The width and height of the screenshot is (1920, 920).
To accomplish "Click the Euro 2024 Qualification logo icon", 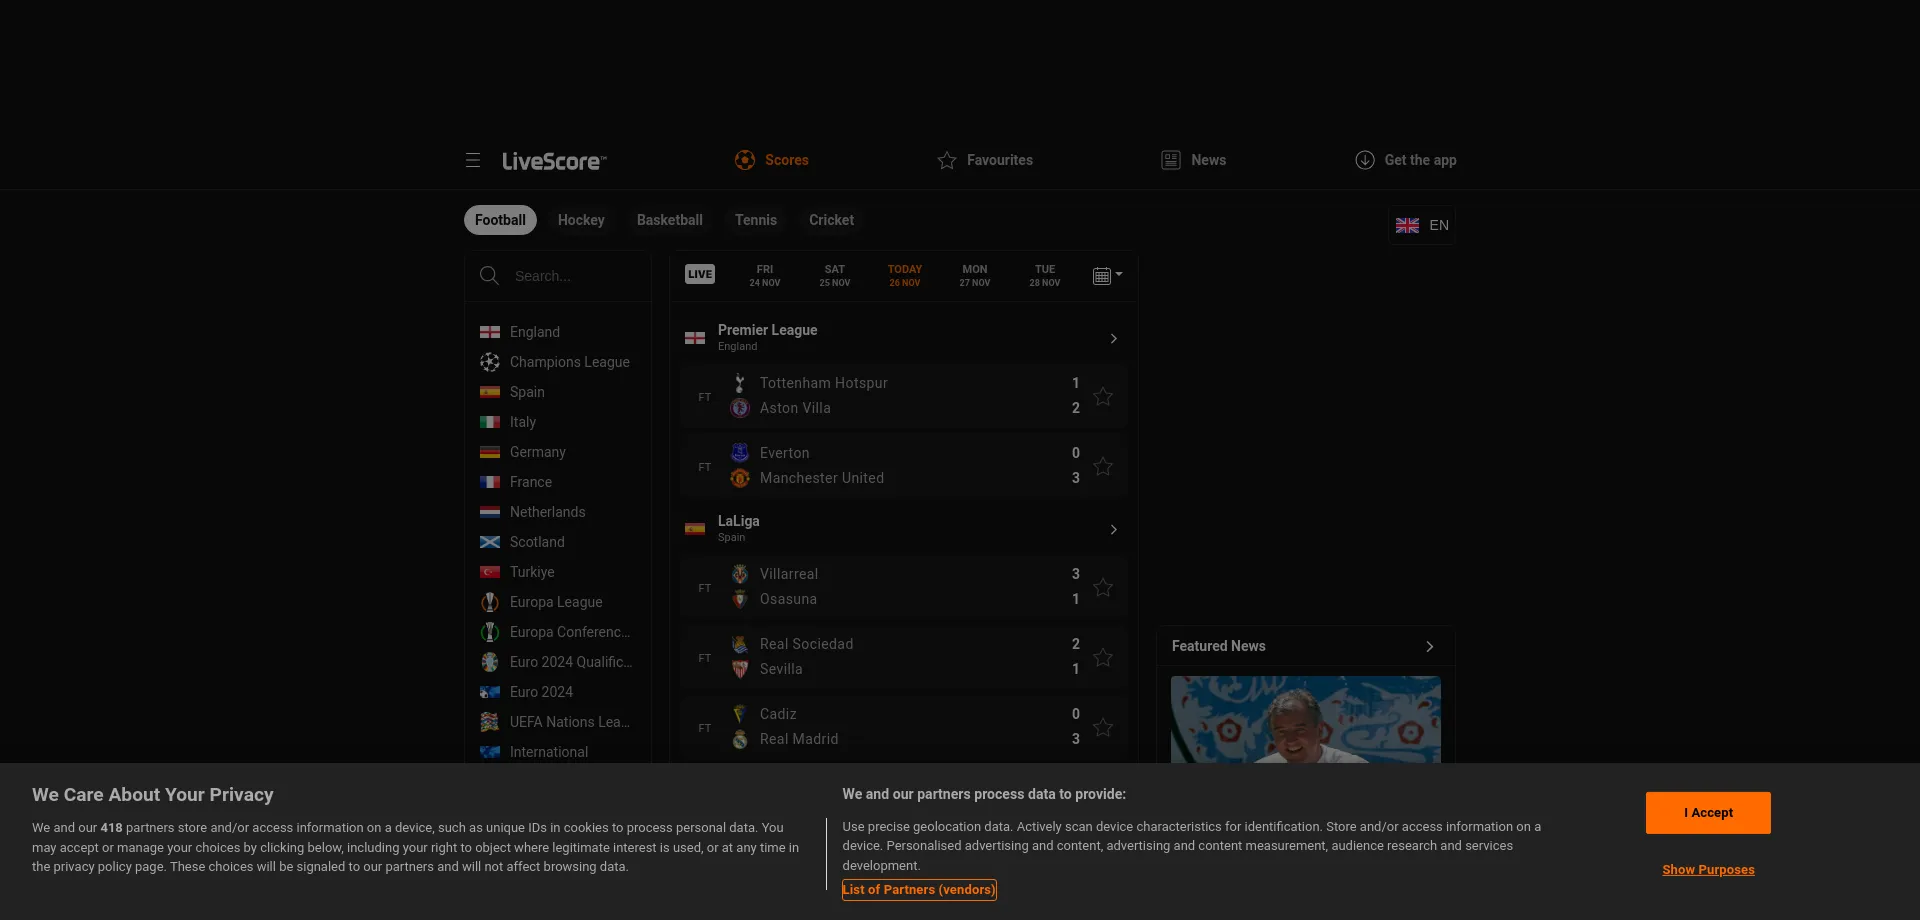I will (x=490, y=662).
